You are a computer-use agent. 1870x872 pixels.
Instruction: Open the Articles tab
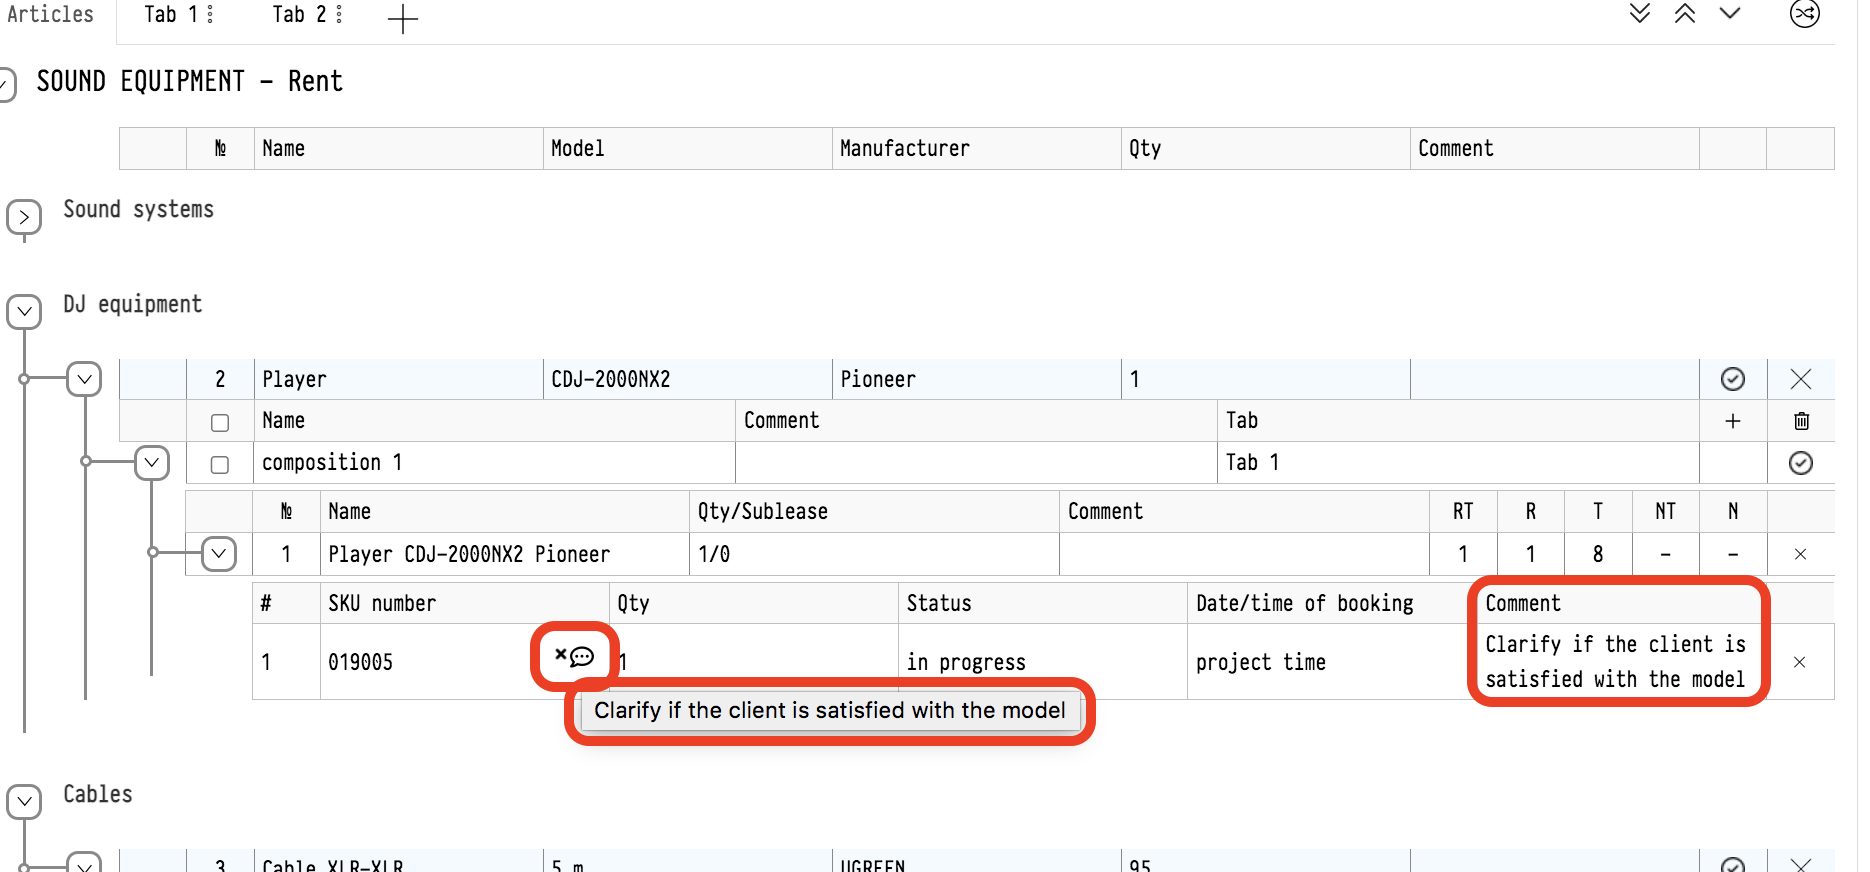point(50,15)
